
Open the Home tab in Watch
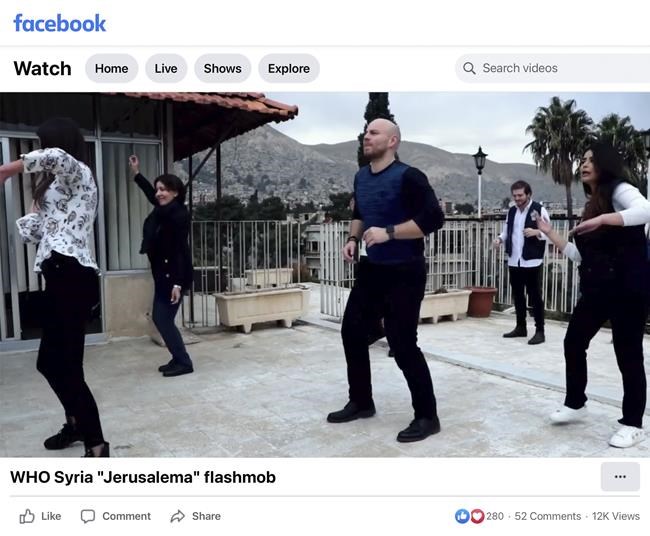[x=112, y=68]
